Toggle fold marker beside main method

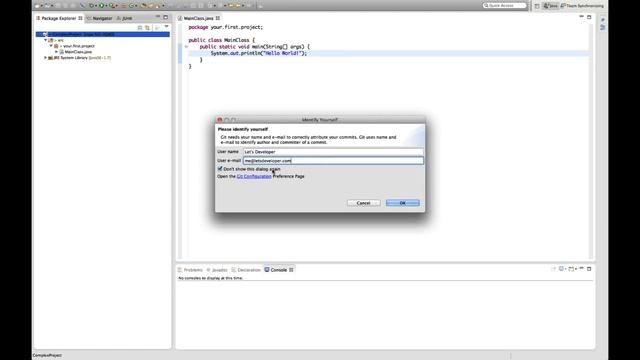point(186,47)
